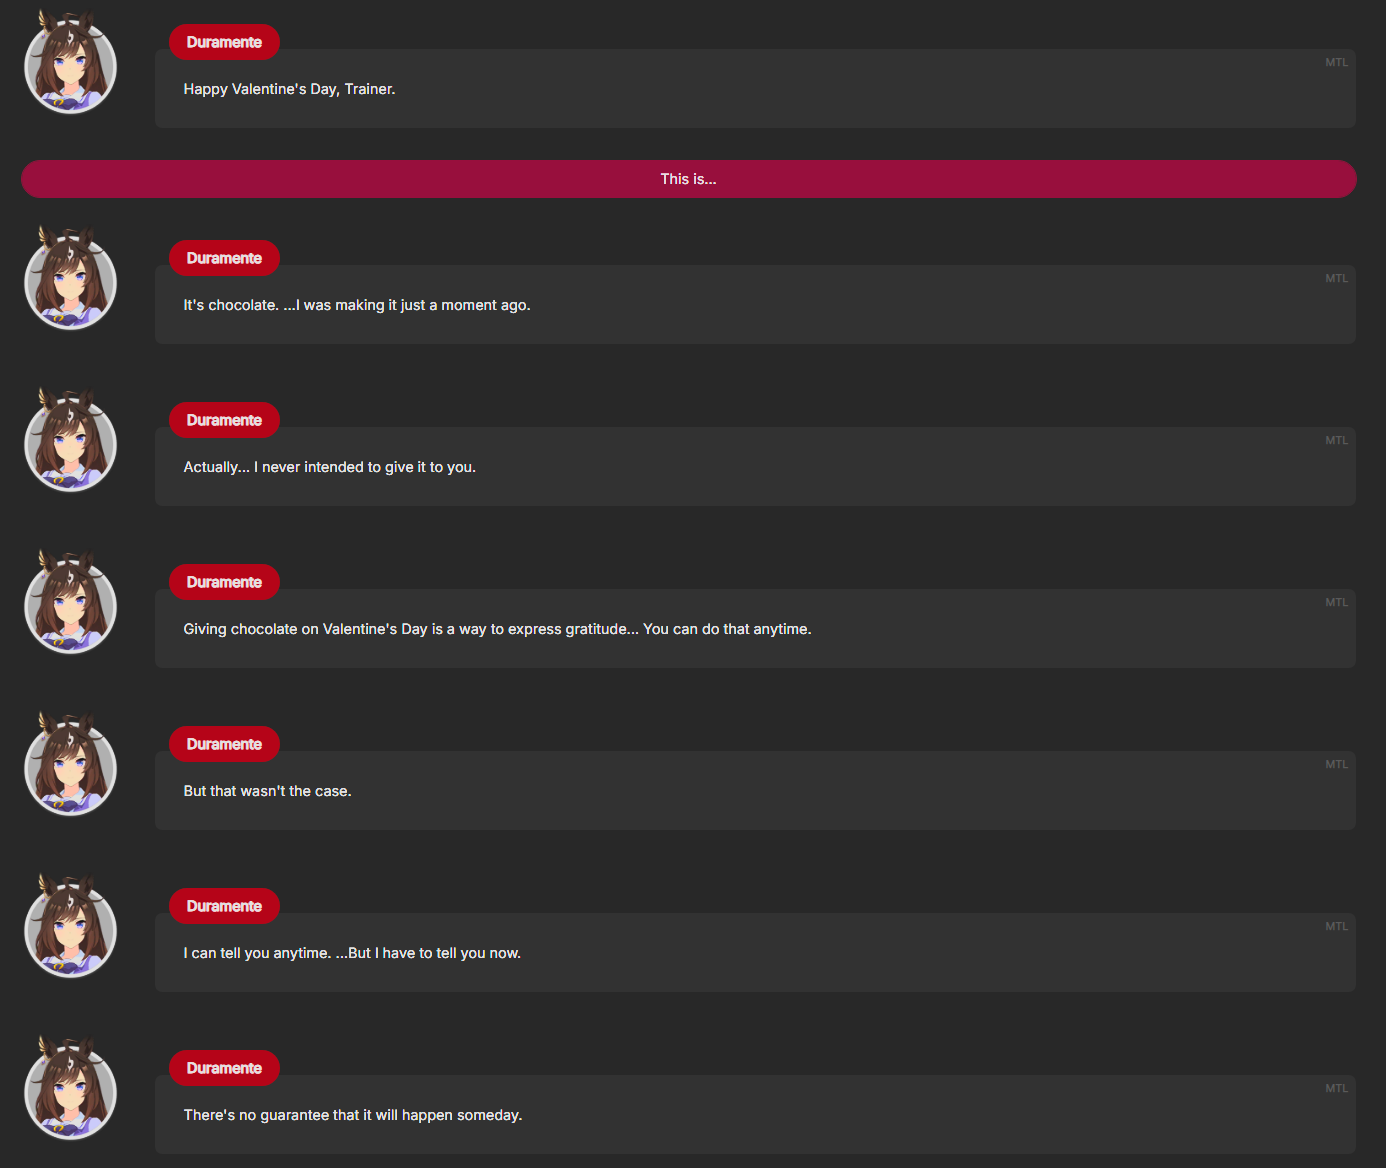This screenshot has width=1386, height=1168.
Task: Select the "This is..." choice banner
Action: coord(689,179)
